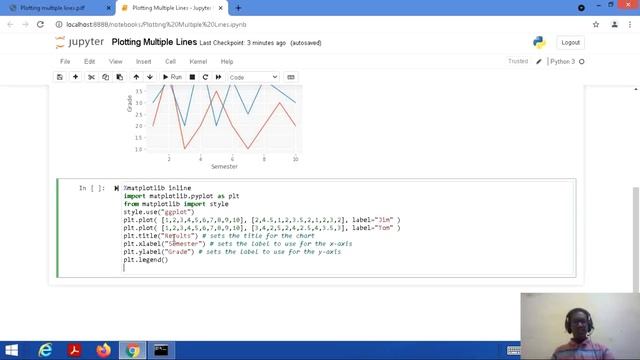
Task: Open Adobe Acrobat Reader from the taskbar
Action: click(x=74, y=350)
